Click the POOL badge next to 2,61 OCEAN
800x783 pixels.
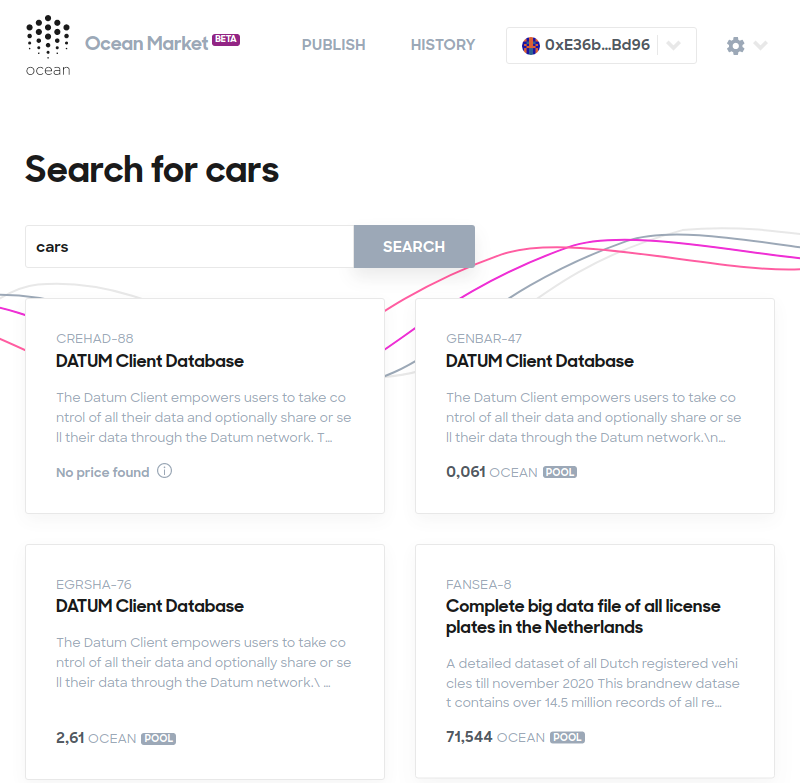[158, 739]
